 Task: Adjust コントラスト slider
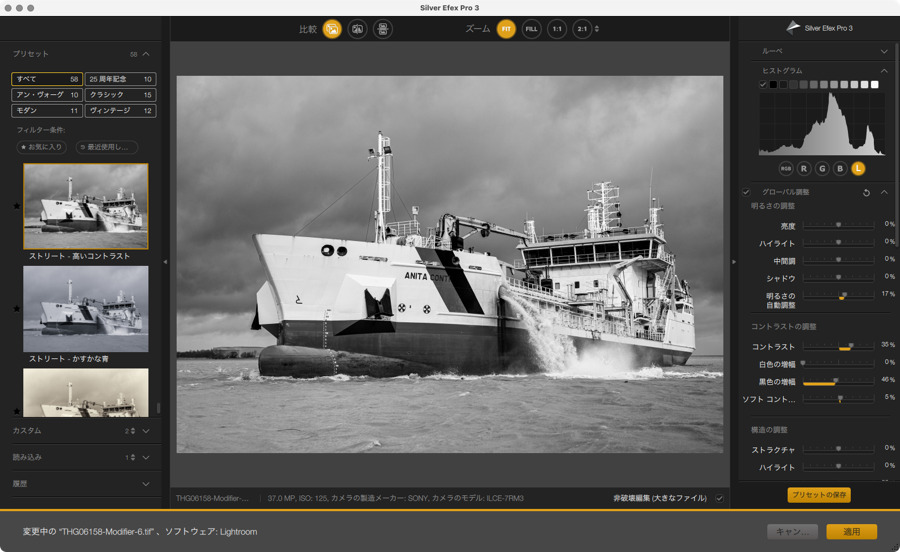(838, 347)
